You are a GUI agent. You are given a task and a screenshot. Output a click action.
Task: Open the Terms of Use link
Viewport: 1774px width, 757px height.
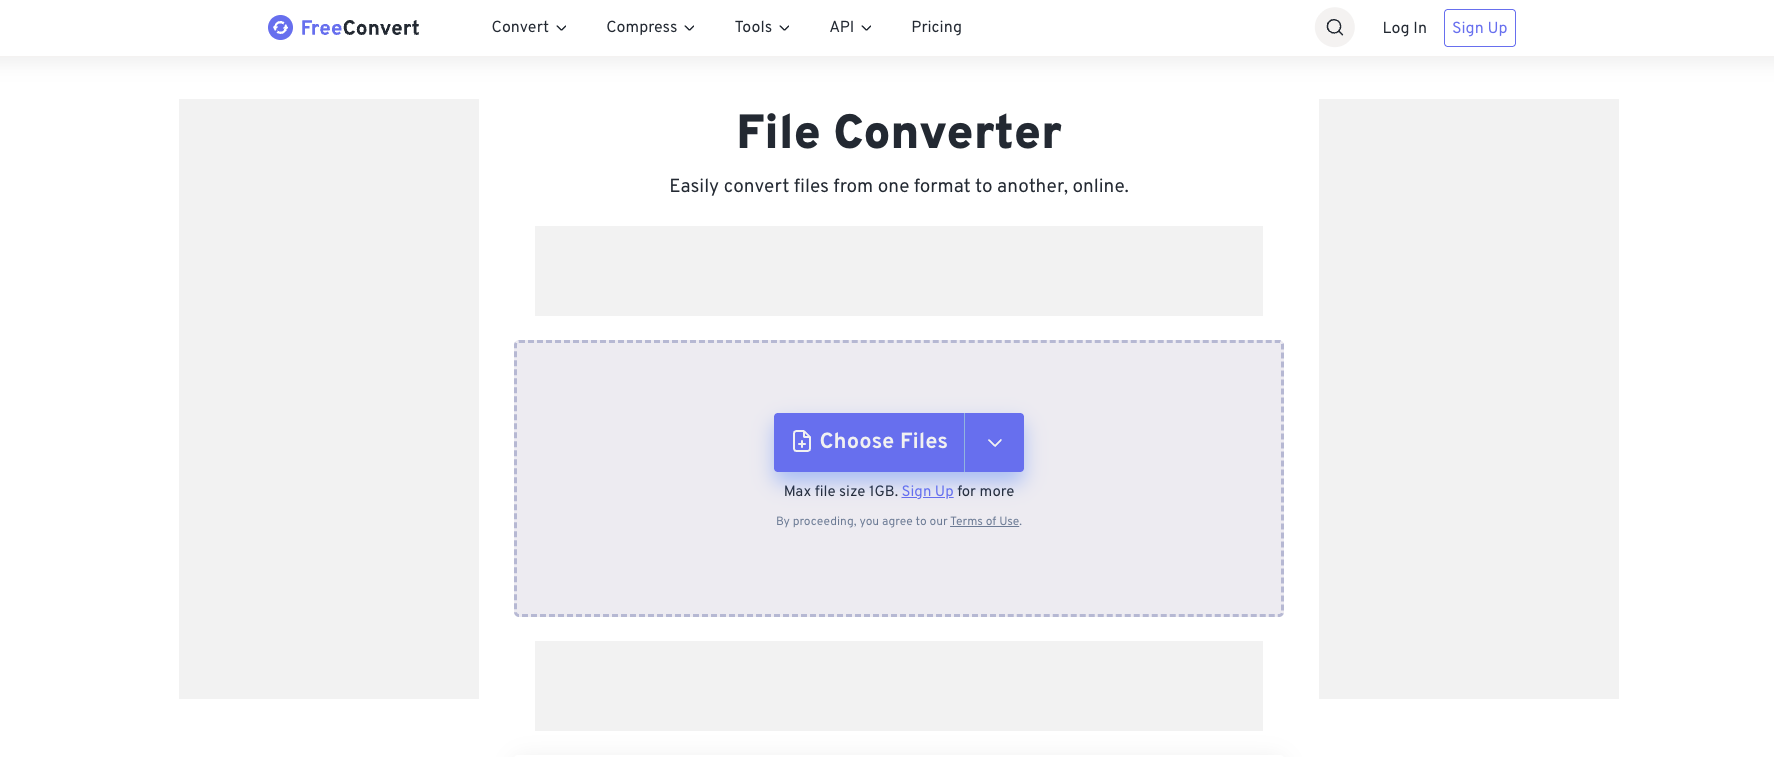point(984,521)
